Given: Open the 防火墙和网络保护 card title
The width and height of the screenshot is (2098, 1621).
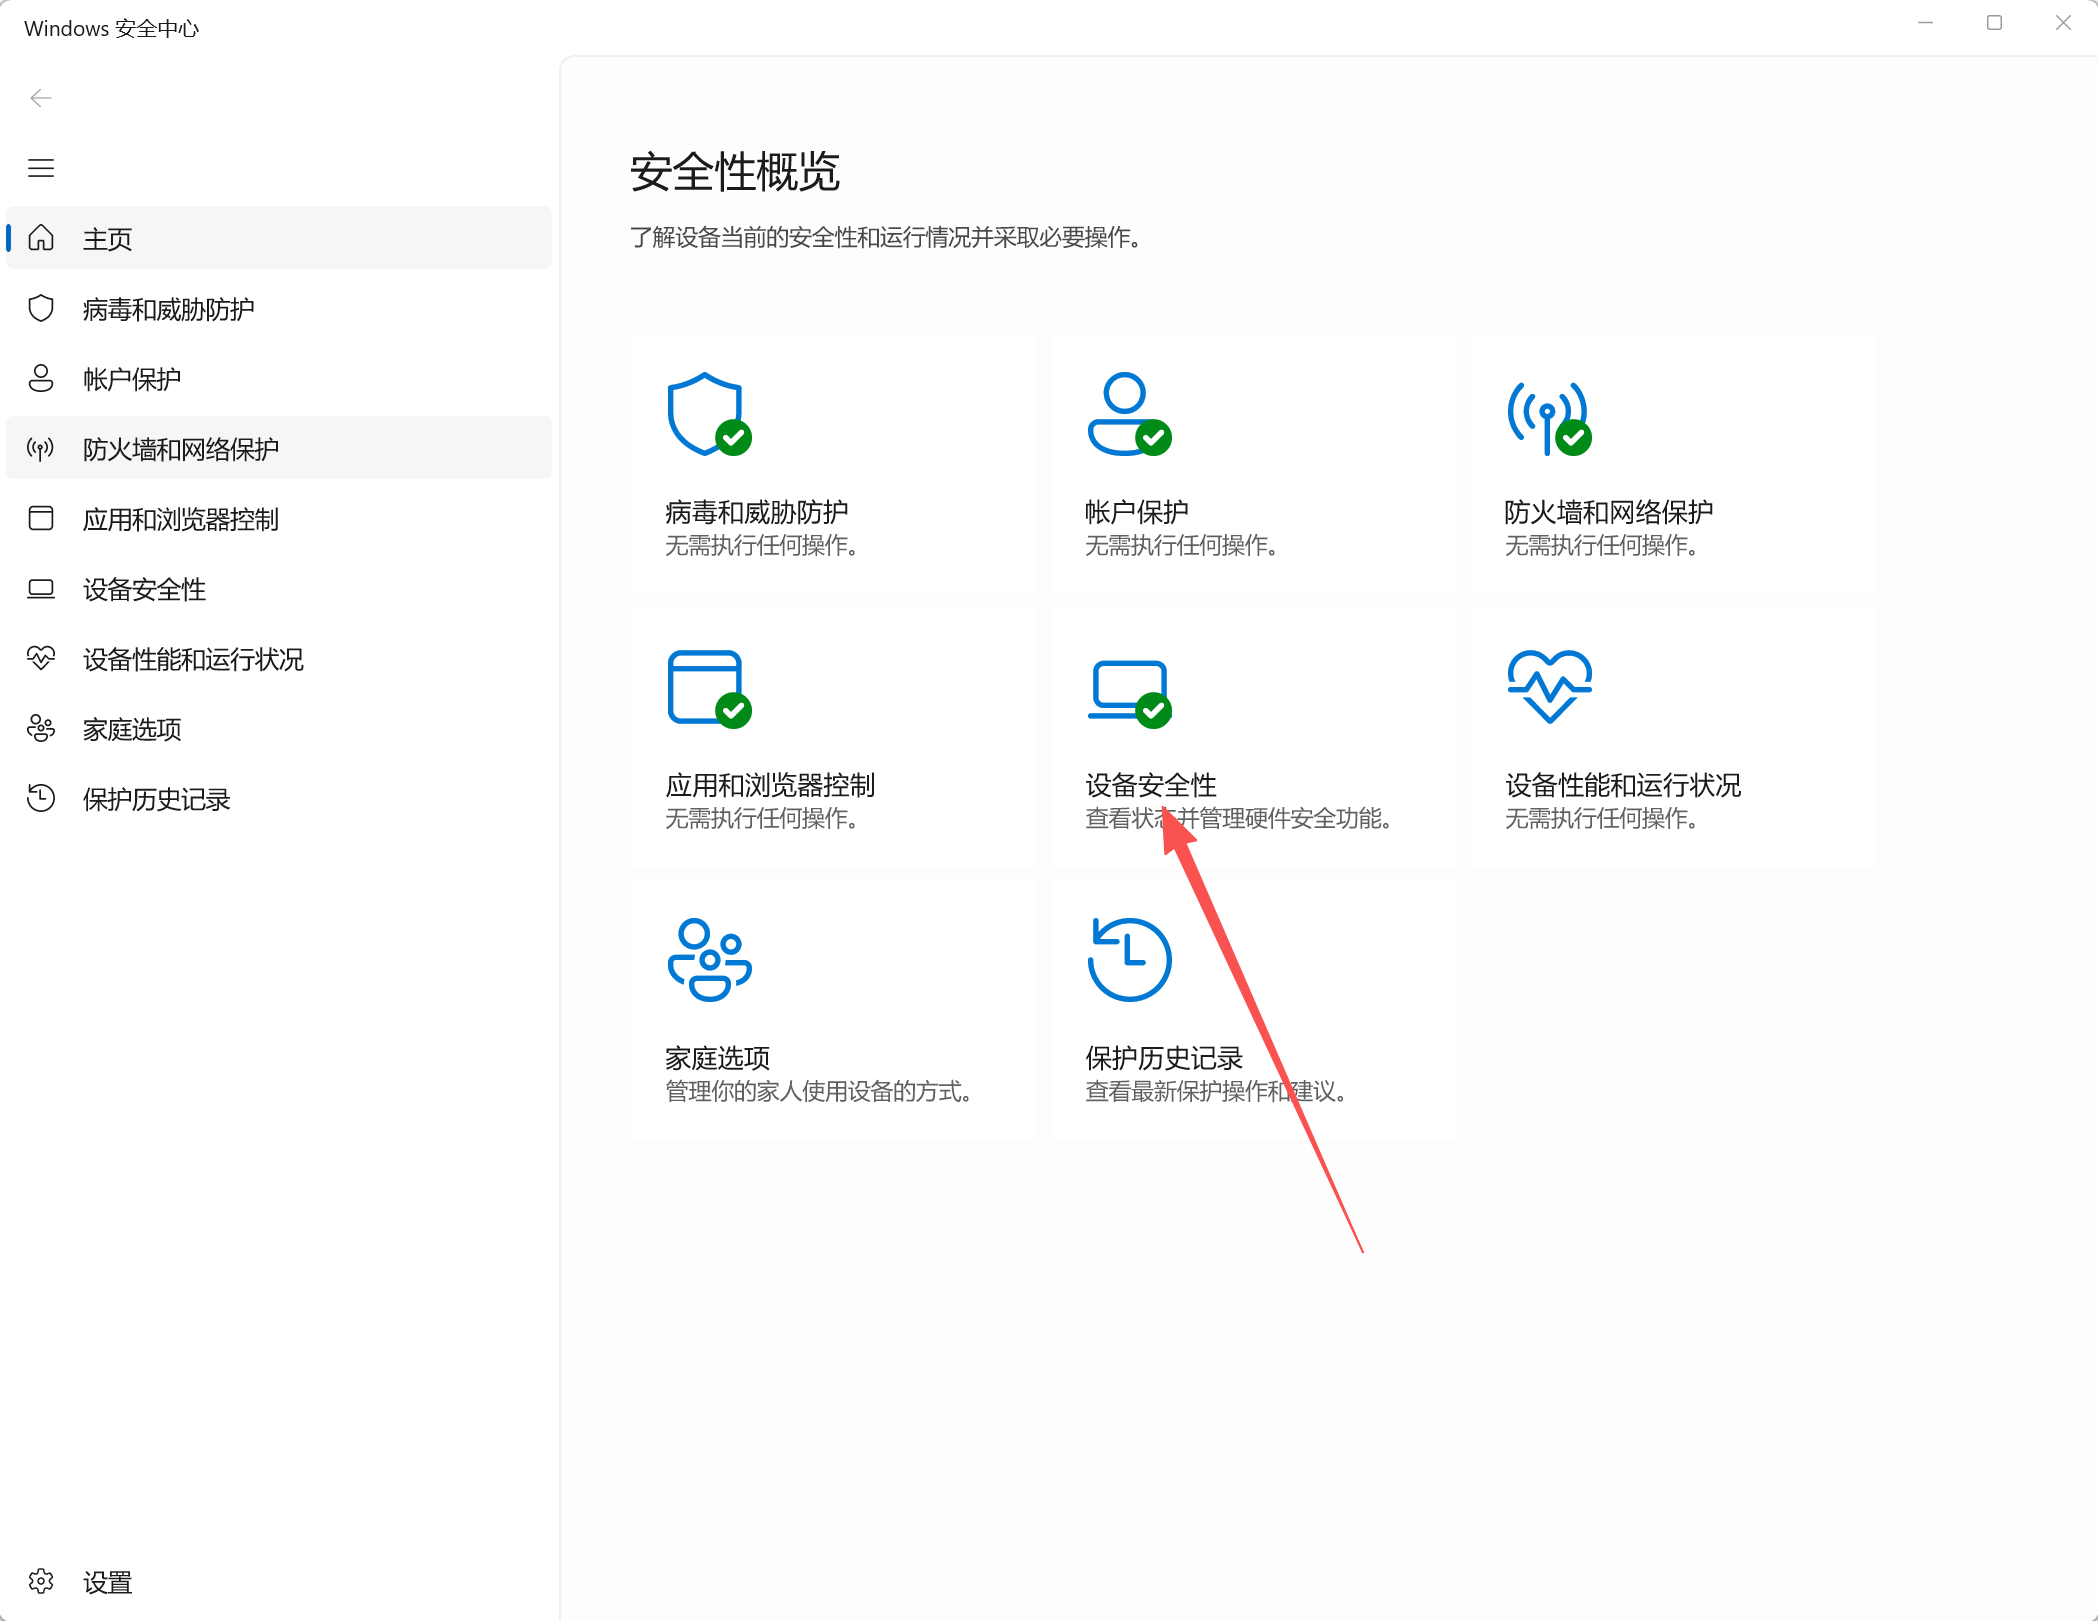Looking at the screenshot, I should 1609,512.
